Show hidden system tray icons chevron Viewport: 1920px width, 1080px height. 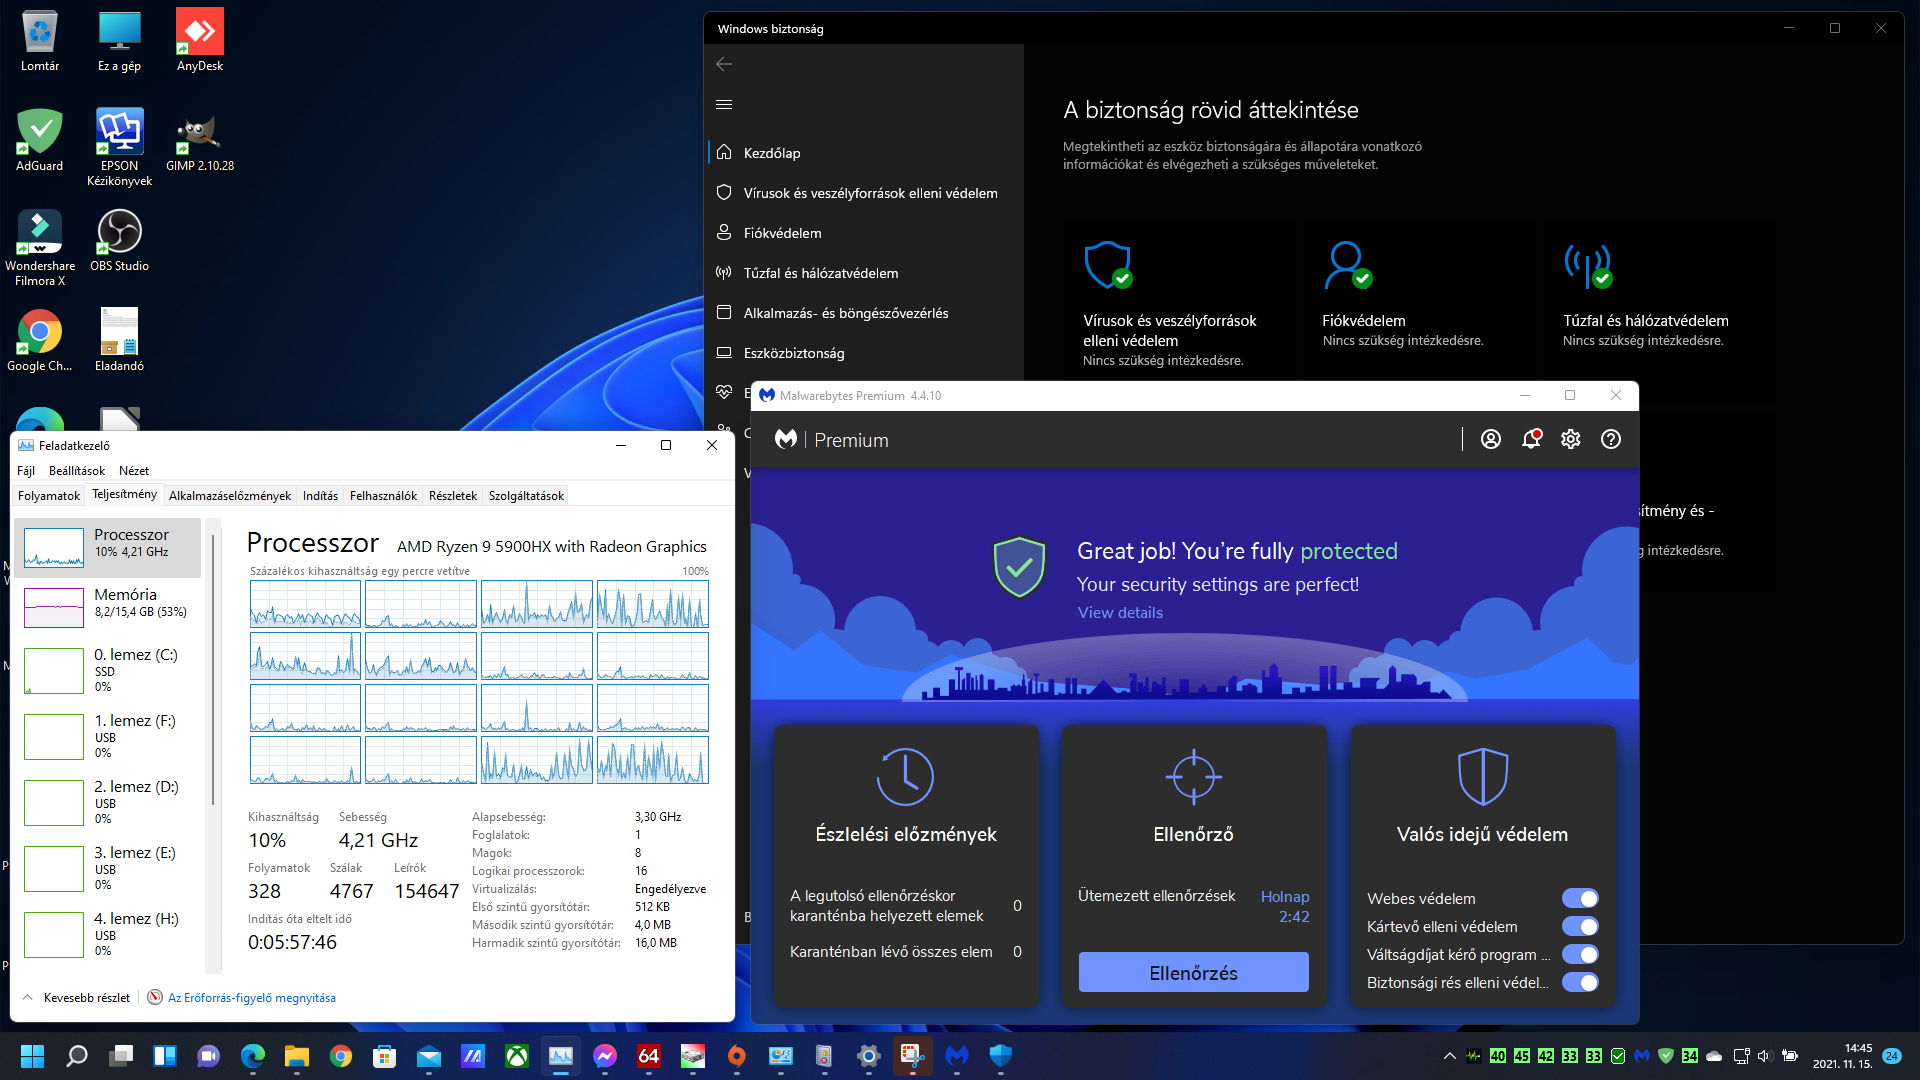pyautogui.click(x=1449, y=1056)
